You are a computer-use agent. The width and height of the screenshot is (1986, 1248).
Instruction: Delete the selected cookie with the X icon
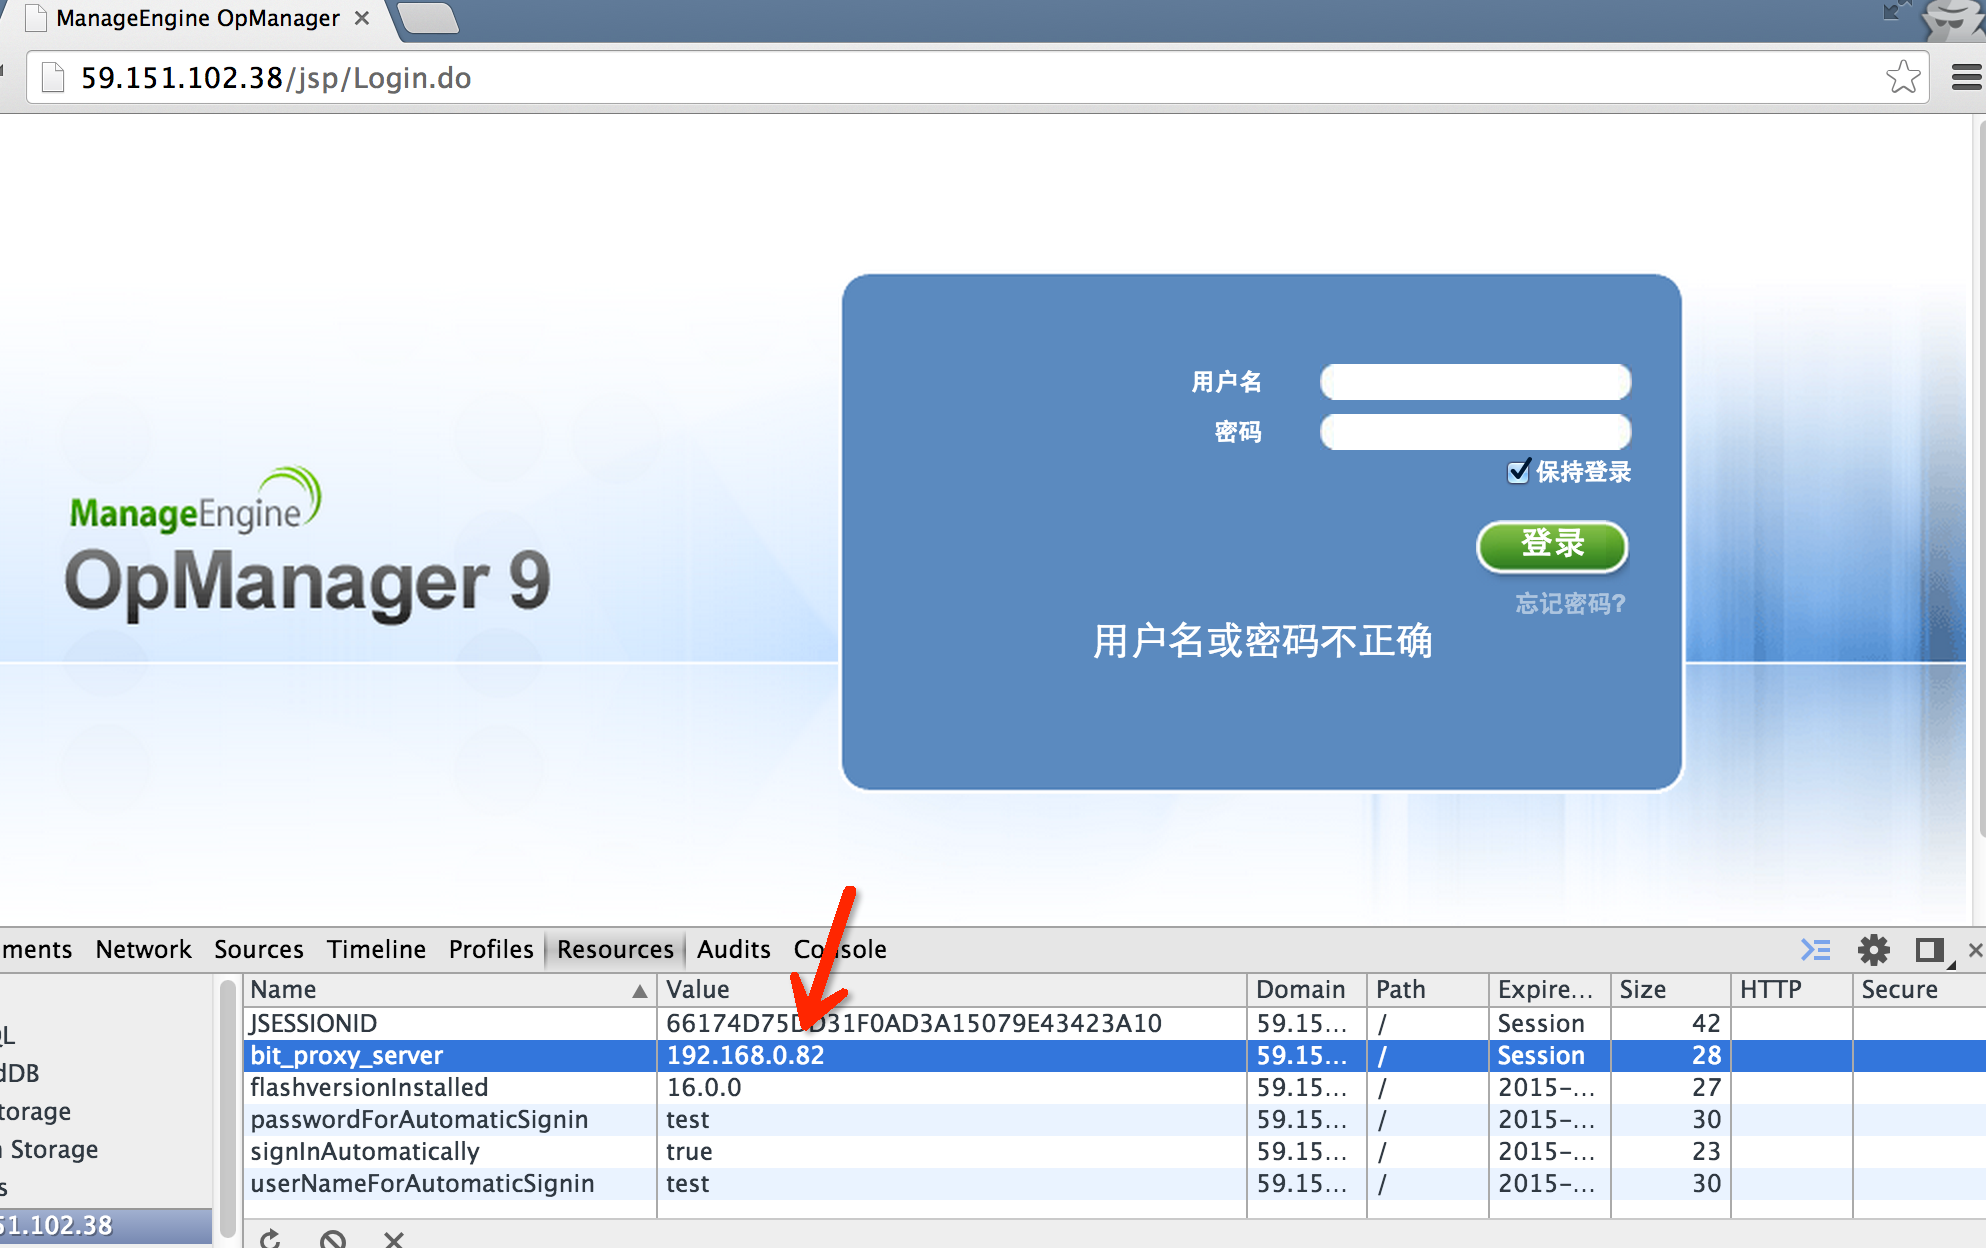point(394,1239)
